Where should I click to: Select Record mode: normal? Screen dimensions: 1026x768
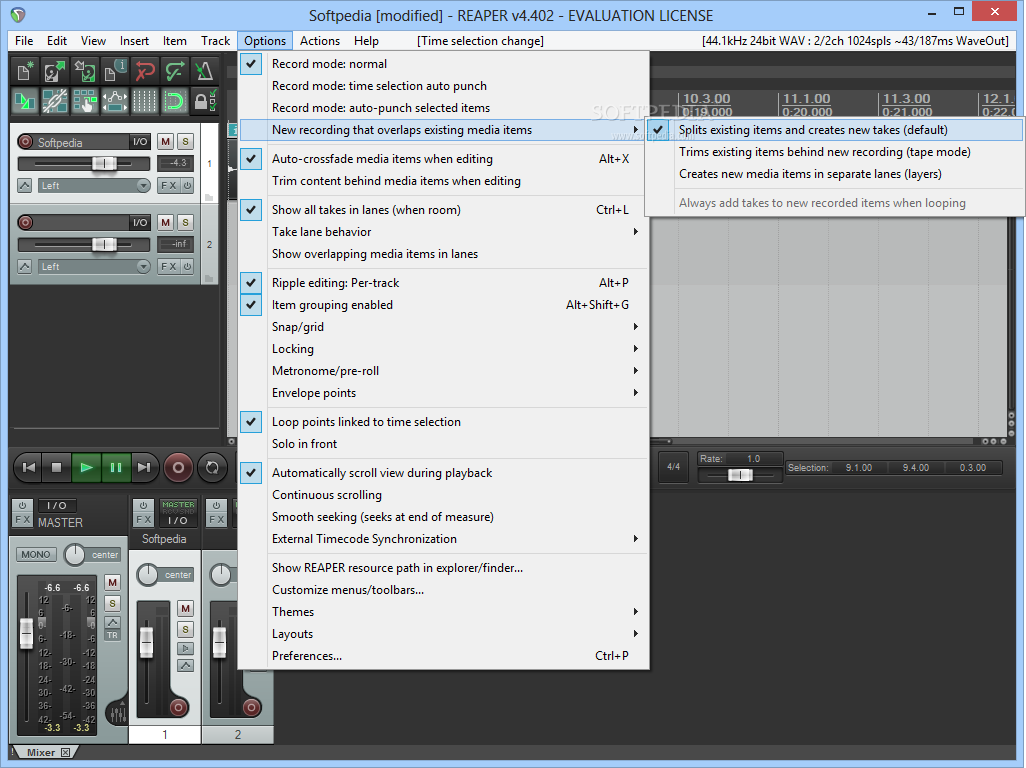pyautogui.click(x=444, y=64)
